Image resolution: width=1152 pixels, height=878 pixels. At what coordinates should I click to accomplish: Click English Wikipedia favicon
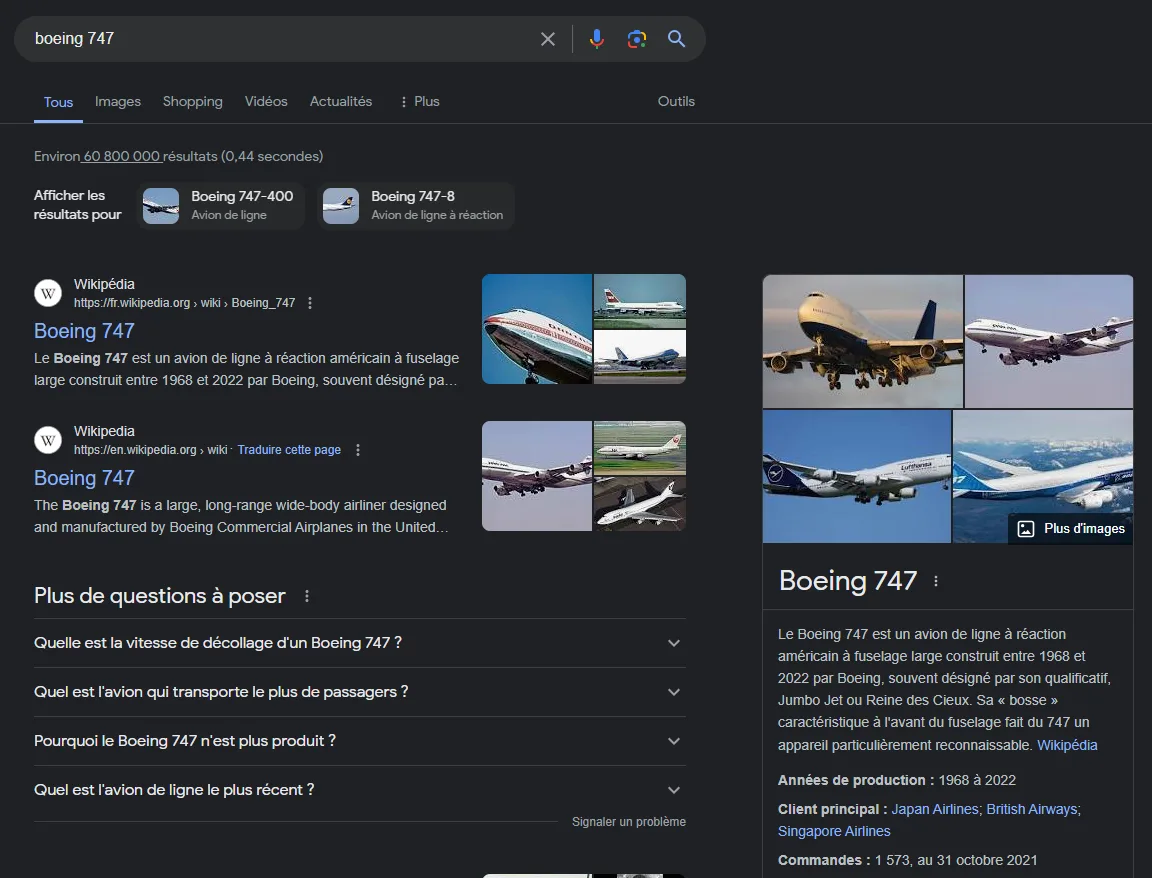pos(48,440)
